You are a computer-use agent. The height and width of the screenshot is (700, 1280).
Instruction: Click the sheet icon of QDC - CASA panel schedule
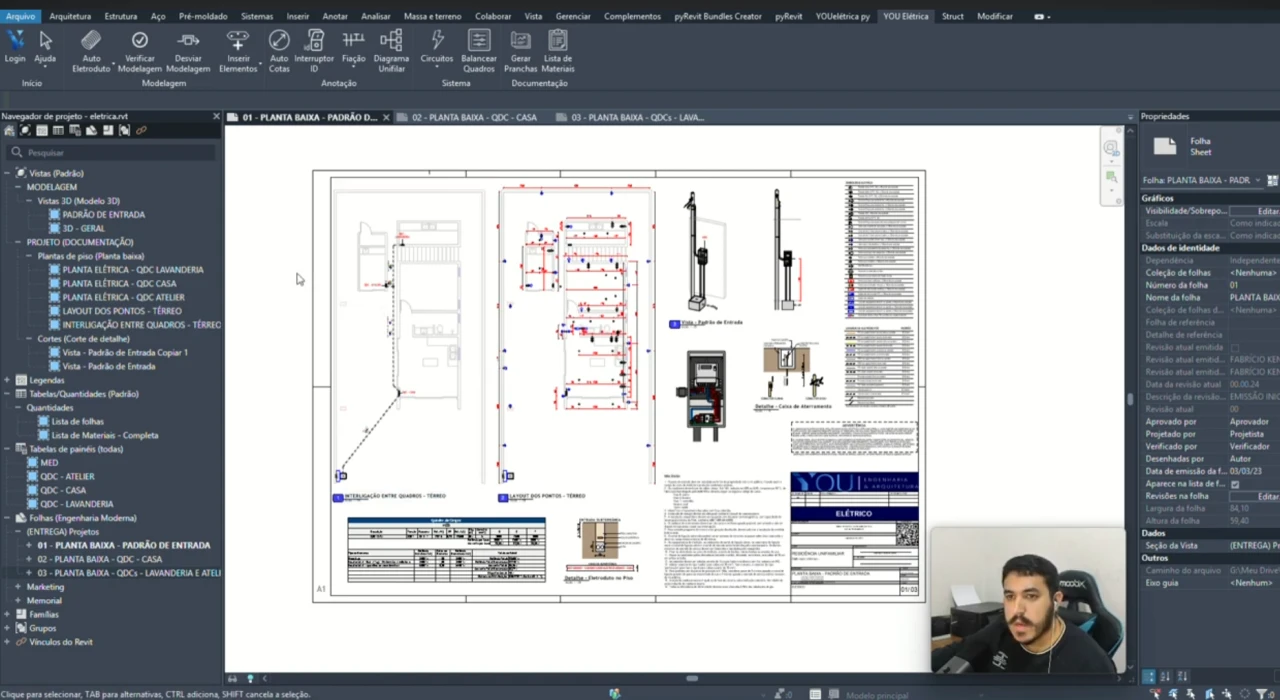(31, 490)
